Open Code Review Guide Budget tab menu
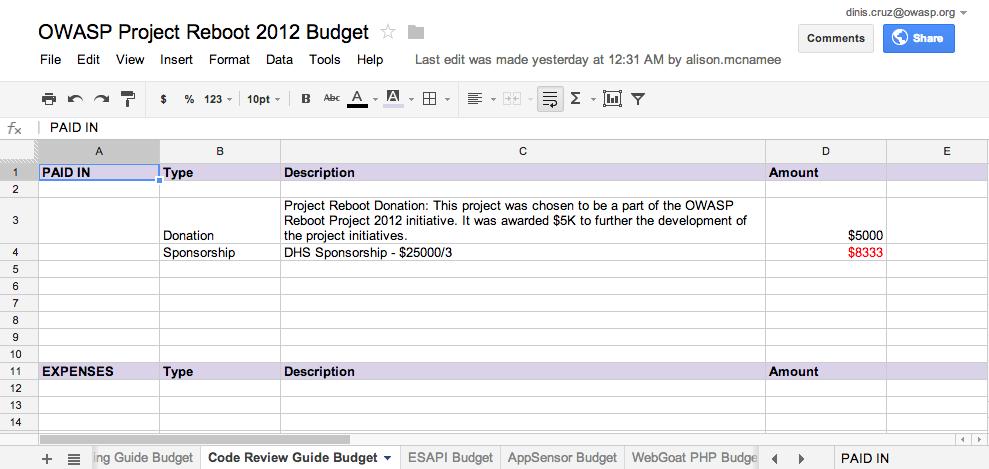 [387, 458]
